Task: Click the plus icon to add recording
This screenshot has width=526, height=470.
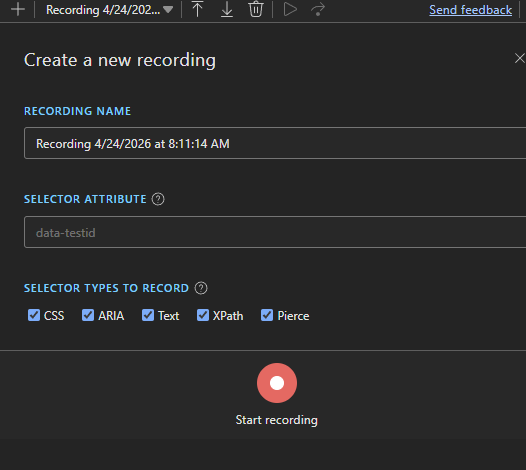Action: [x=18, y=9]
